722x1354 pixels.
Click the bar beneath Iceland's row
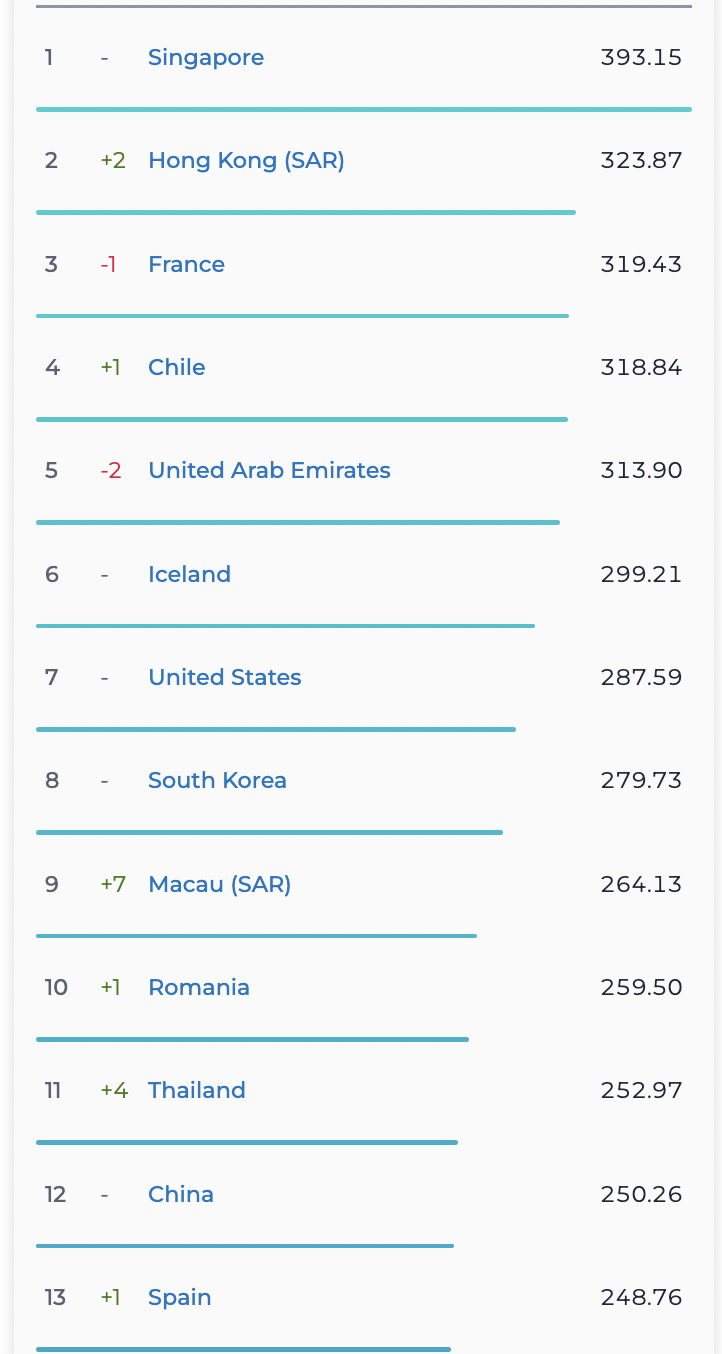coord(285,626)
